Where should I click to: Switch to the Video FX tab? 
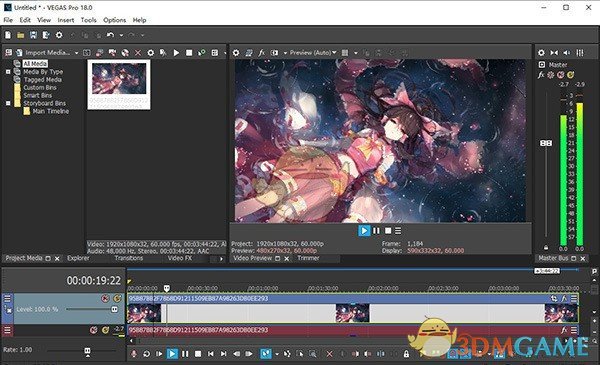[180, 258]
